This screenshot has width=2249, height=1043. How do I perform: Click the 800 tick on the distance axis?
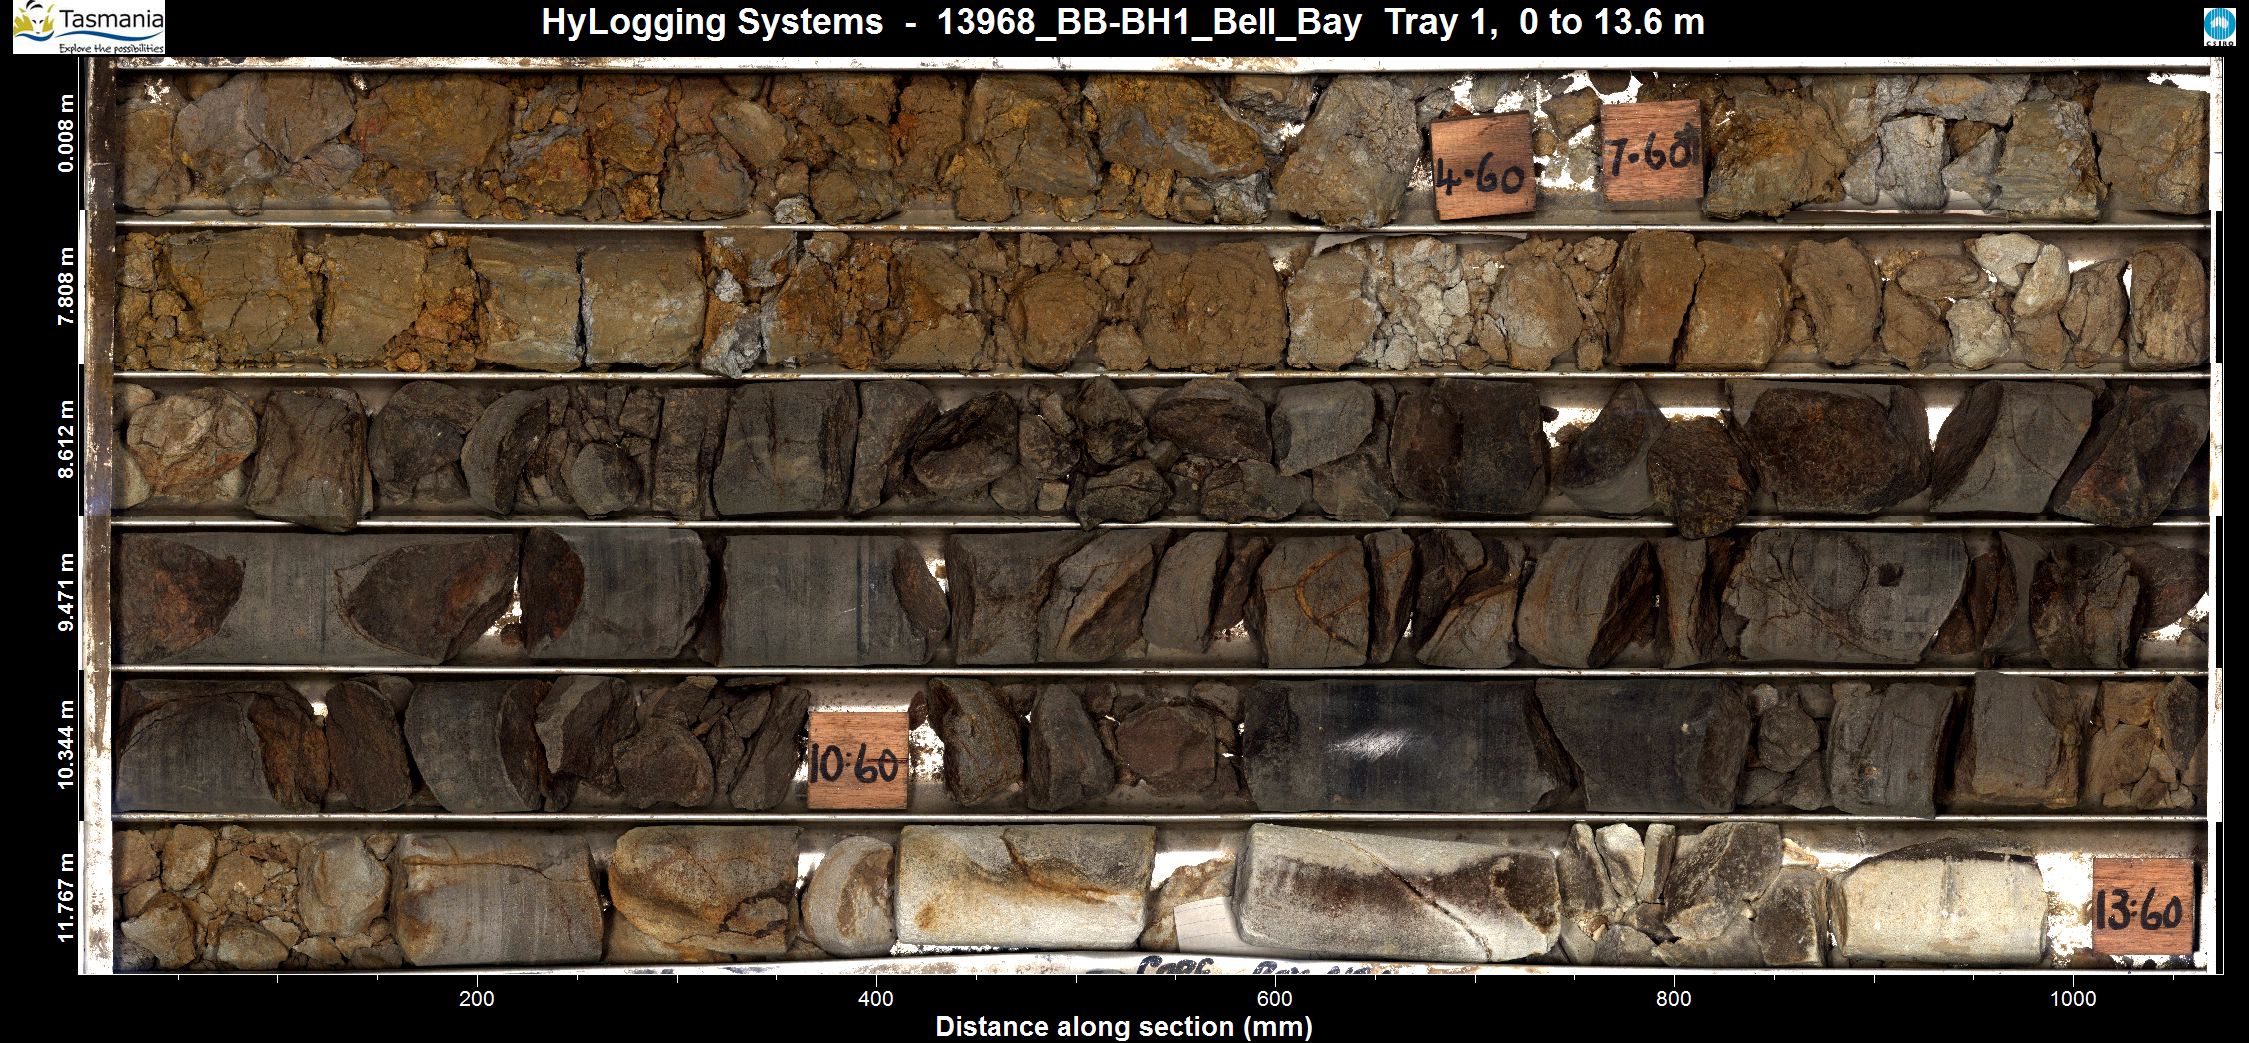(x=1673, y=998)
